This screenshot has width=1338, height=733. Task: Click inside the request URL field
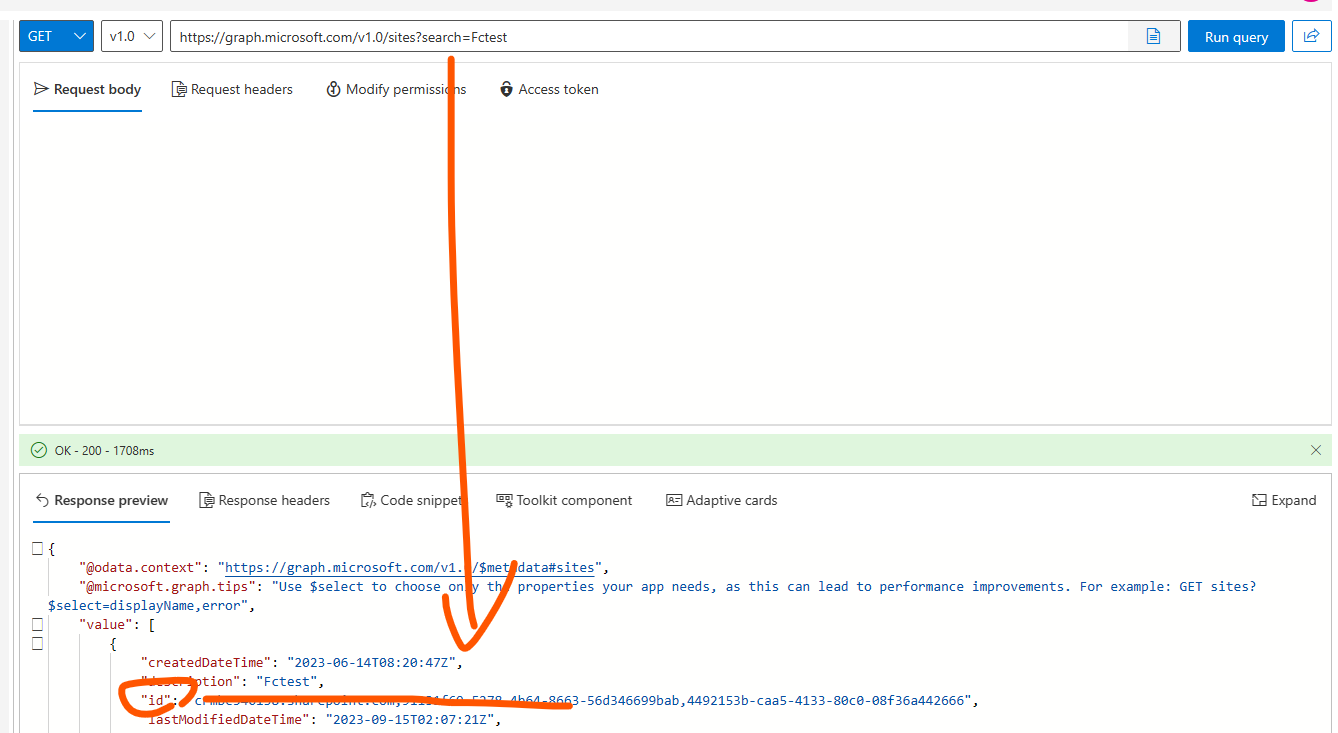[x=600, y=36]
